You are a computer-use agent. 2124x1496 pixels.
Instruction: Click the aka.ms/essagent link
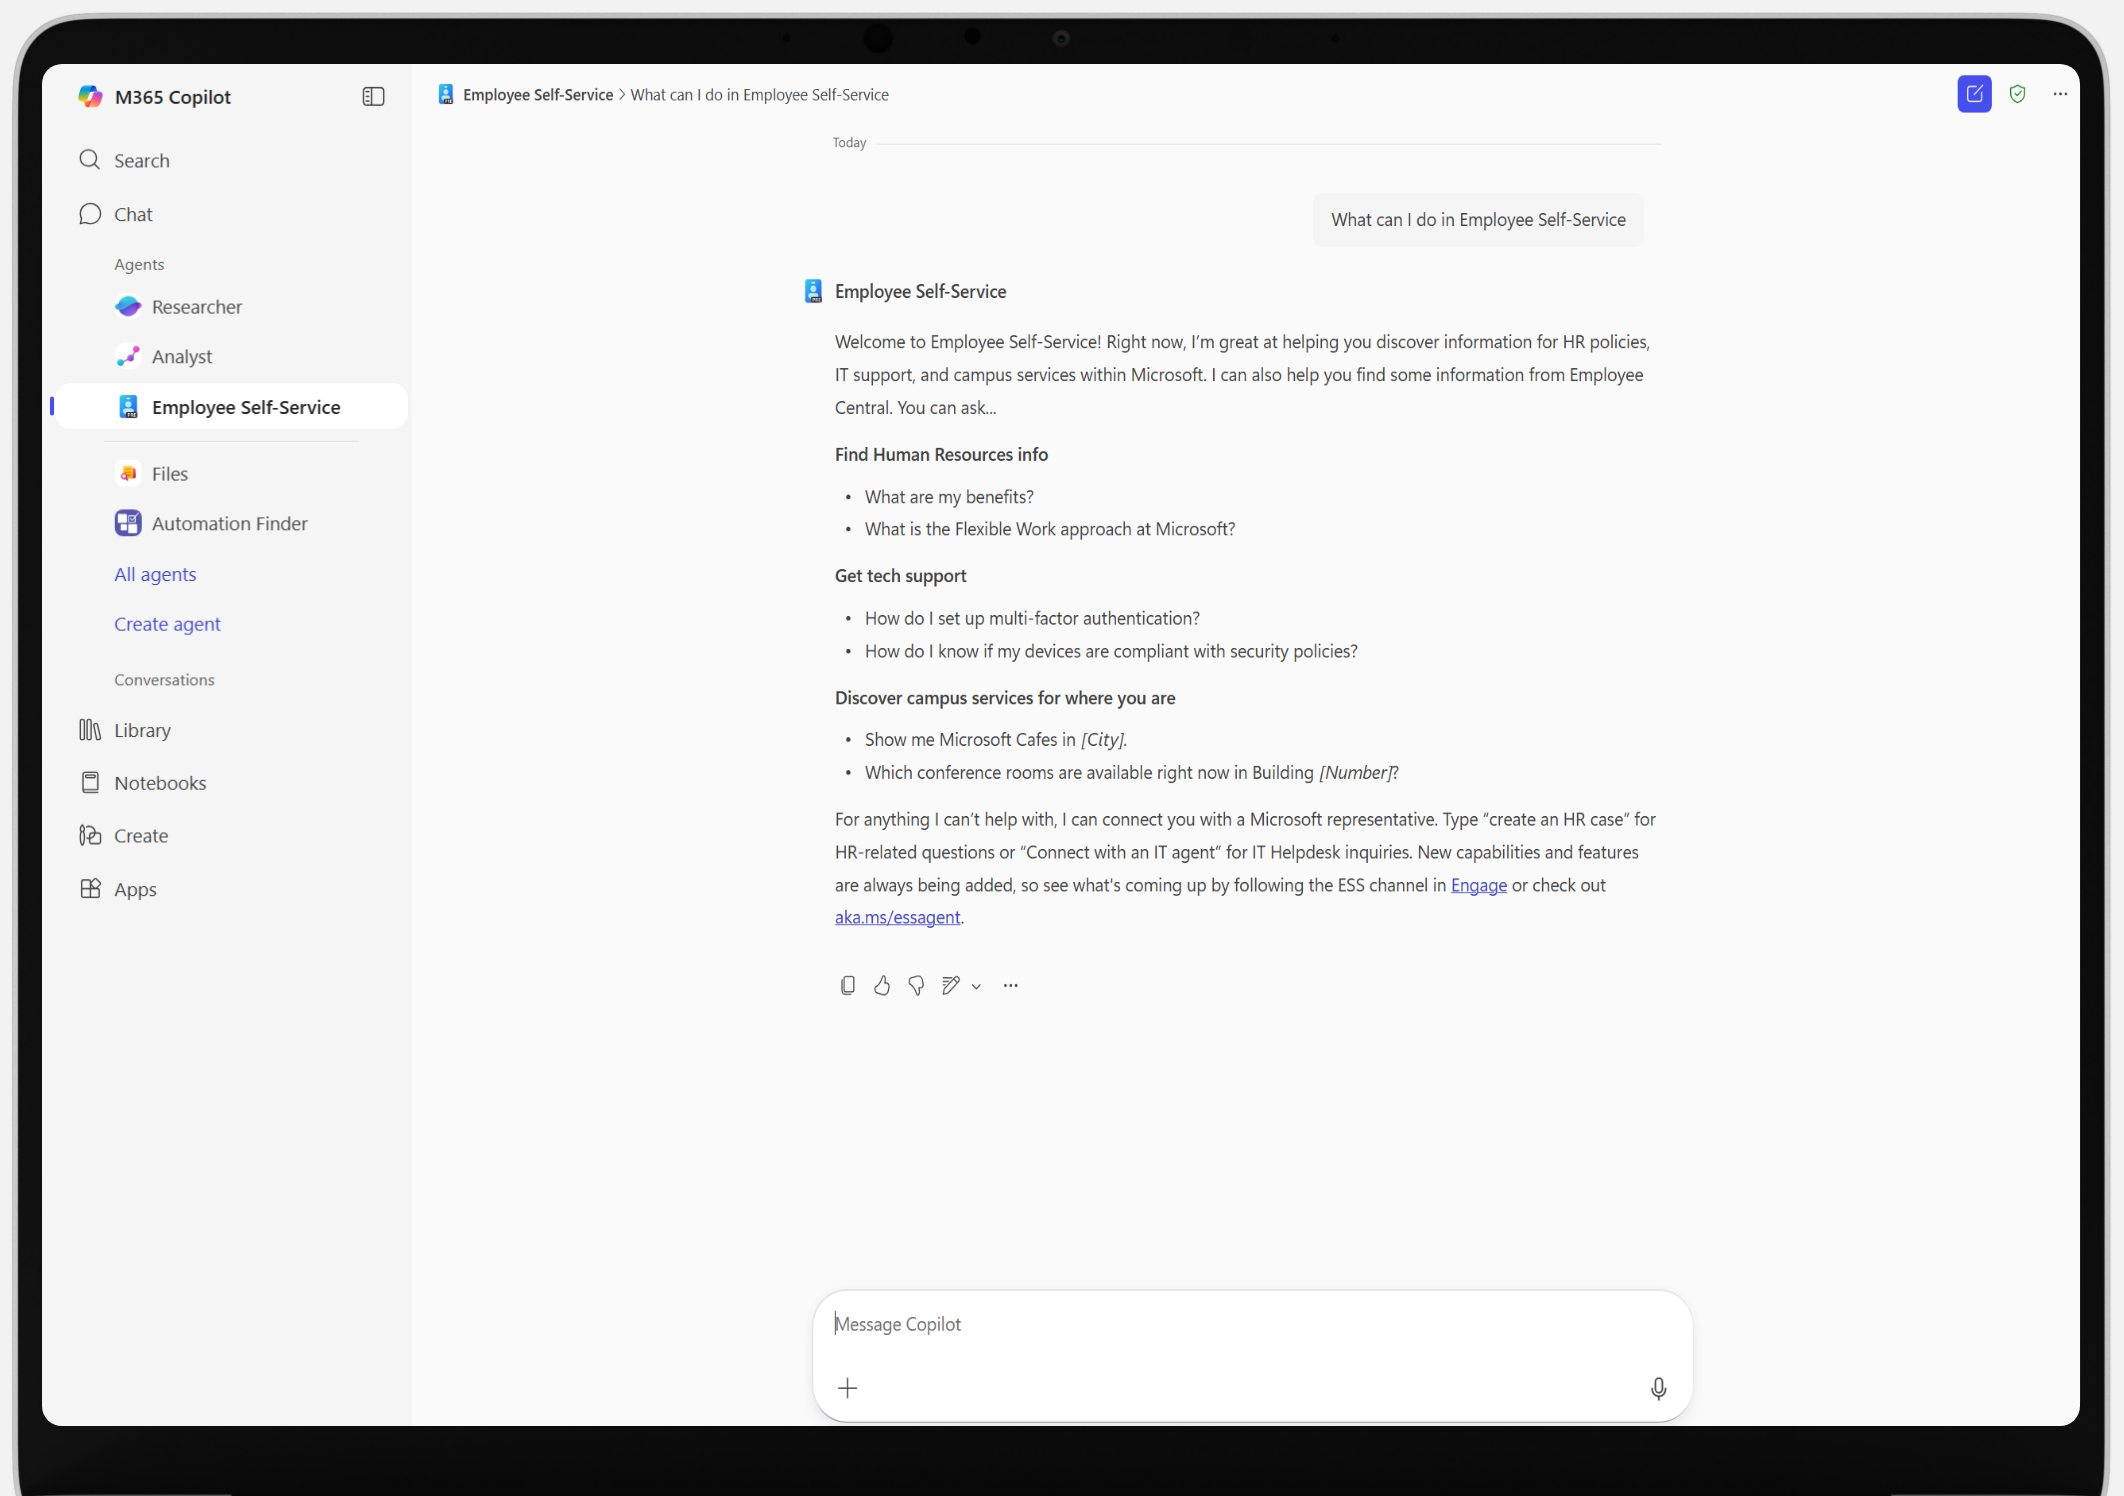pyautogui.click(x=896, y=917)
